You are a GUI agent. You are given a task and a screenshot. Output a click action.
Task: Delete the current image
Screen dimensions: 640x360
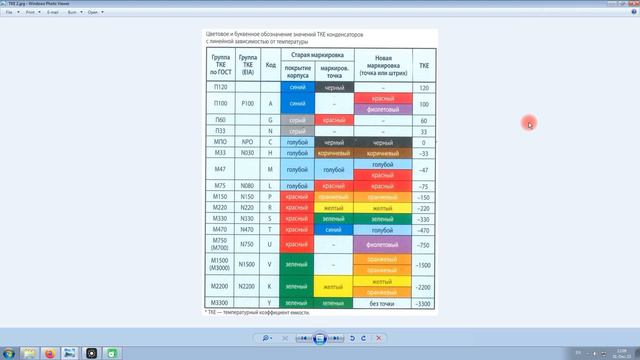(x=379, y=338)
